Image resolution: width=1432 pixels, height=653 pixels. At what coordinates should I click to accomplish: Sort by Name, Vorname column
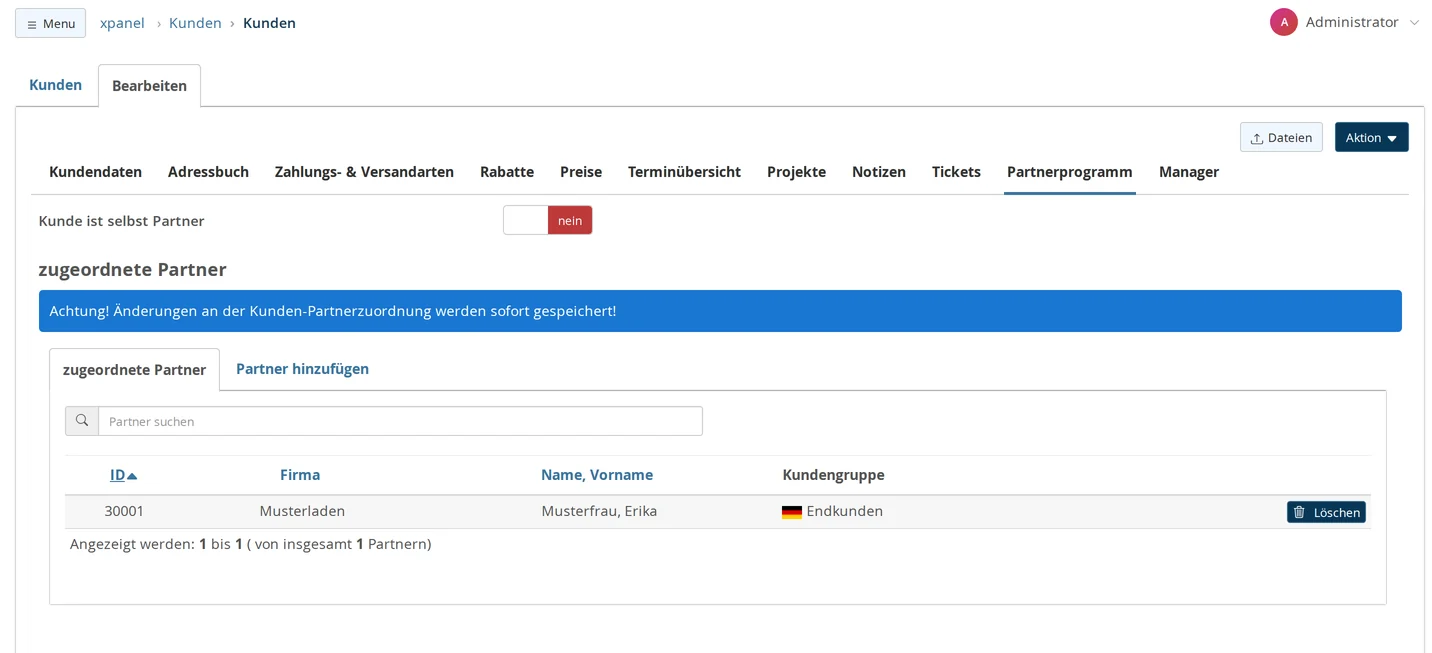click(x=597, y=475)
